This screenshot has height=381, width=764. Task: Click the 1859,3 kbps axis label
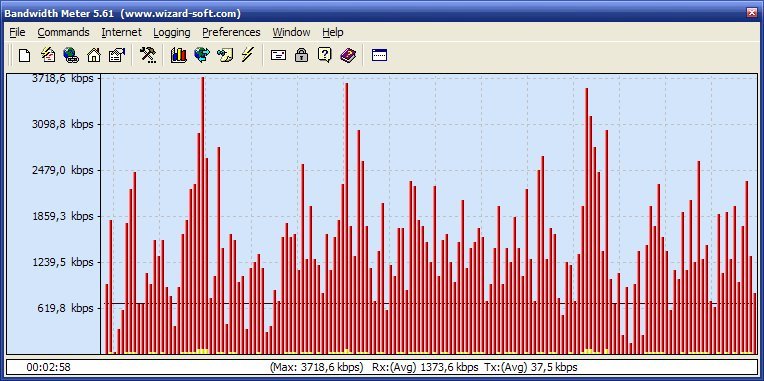click(62, 216)
